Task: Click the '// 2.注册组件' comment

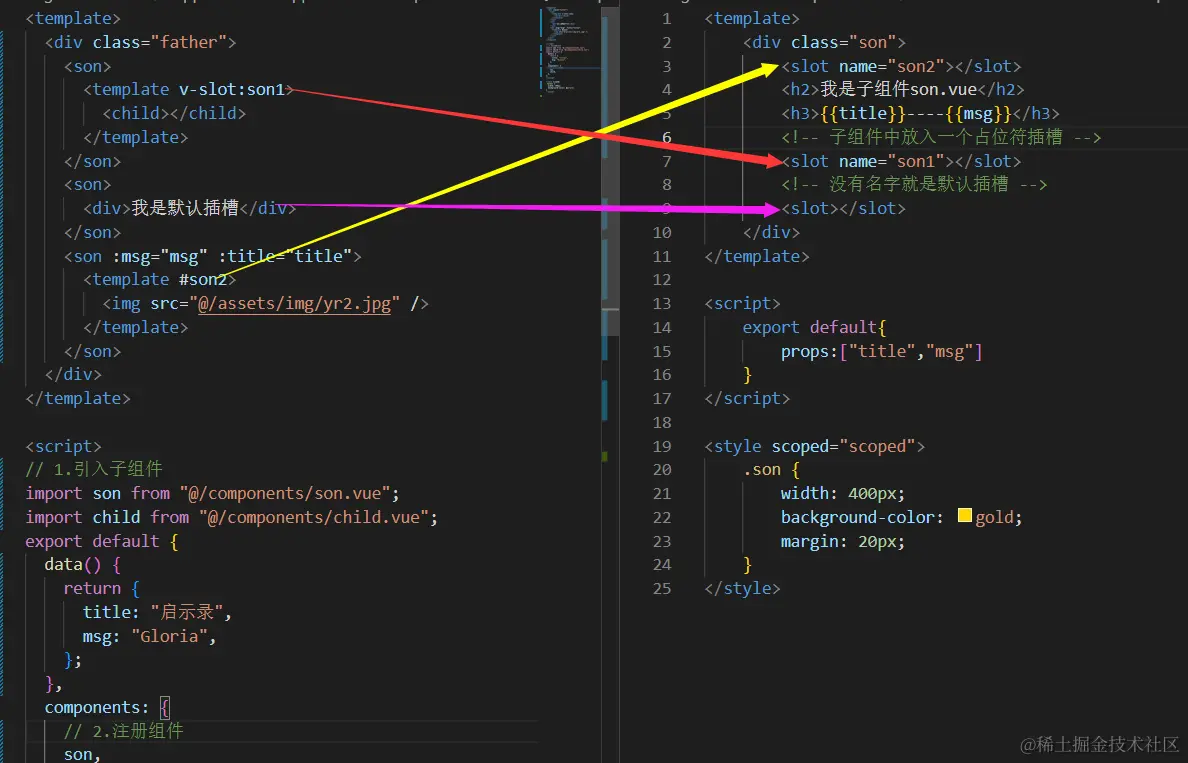Action: pos(123,731)
